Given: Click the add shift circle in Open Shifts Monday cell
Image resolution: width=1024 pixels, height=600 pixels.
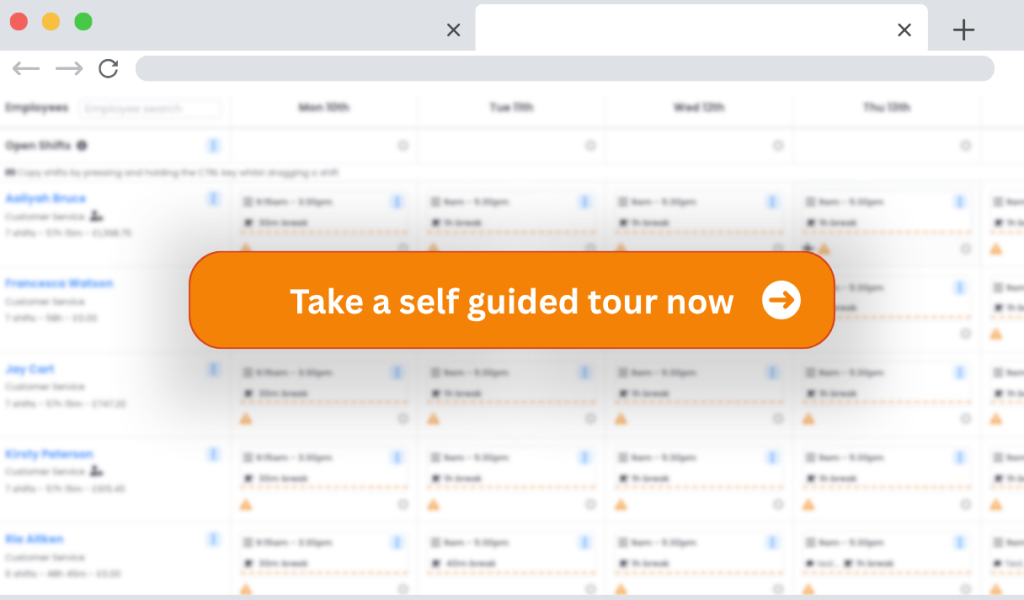Looking at the screenshot, I should pyautogui.click(x=403, y=146).
